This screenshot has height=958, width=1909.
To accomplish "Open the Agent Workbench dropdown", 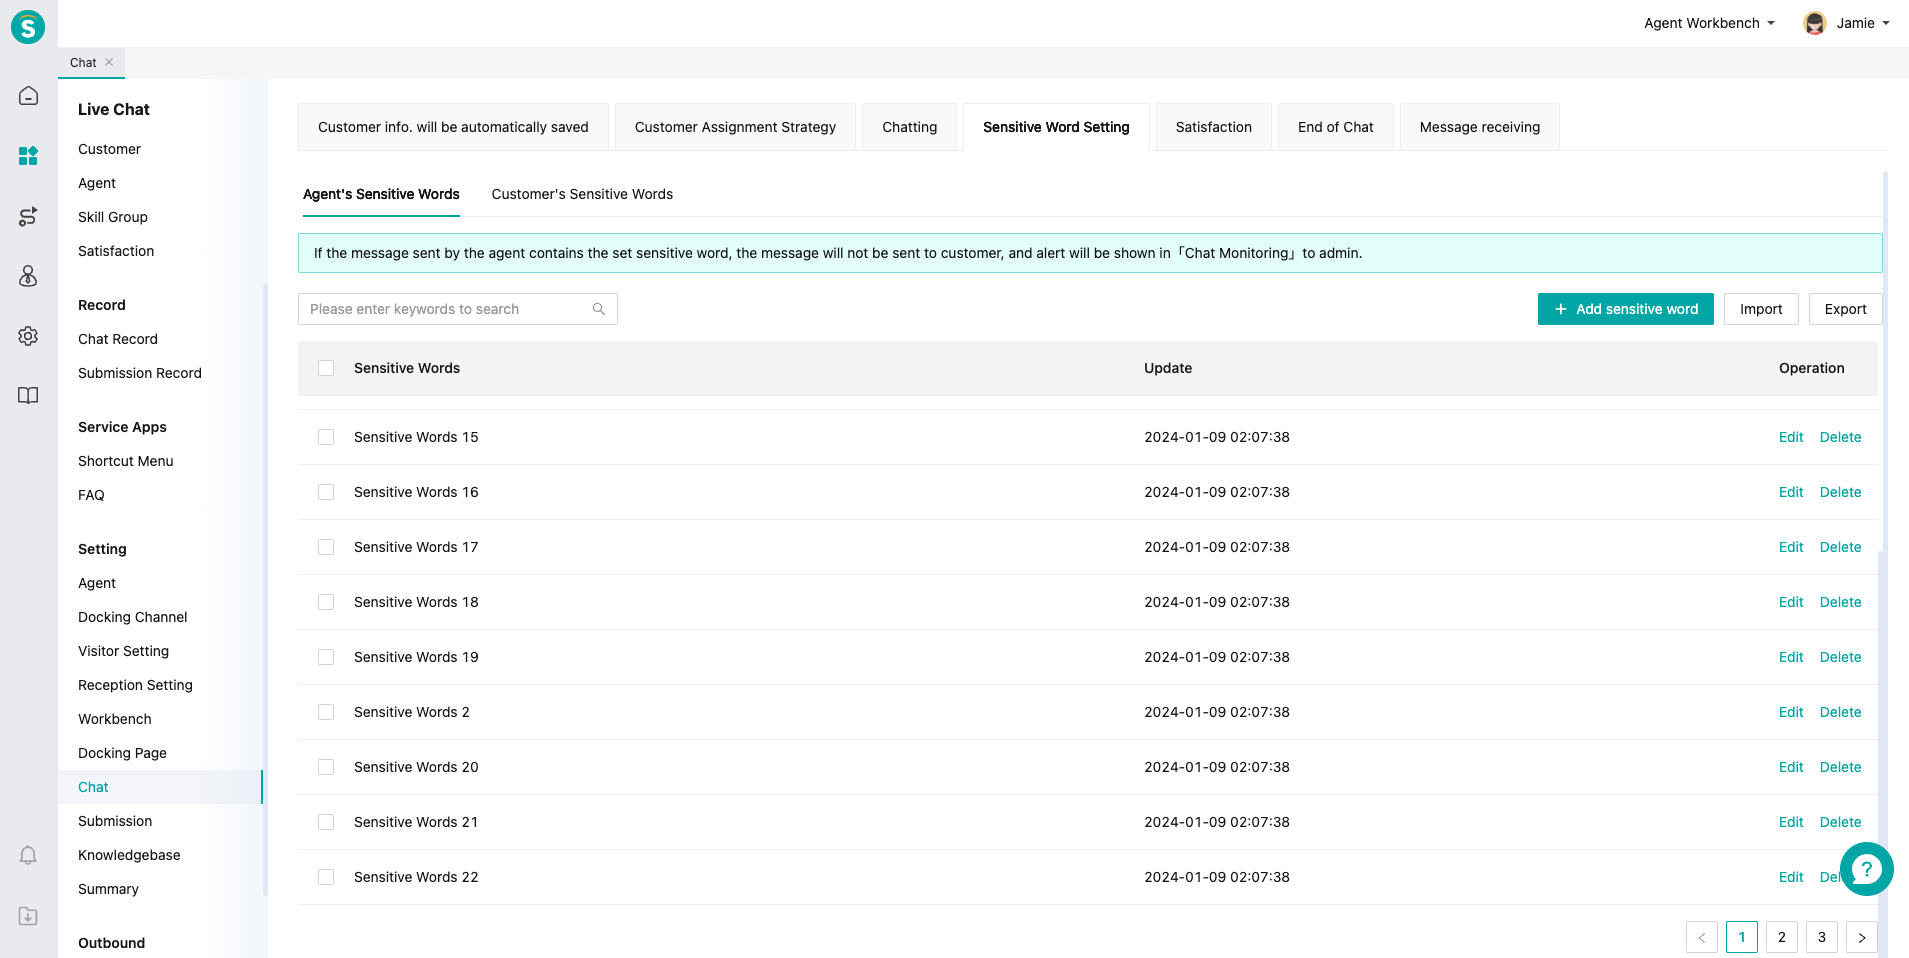I will tap(1709, 23).
